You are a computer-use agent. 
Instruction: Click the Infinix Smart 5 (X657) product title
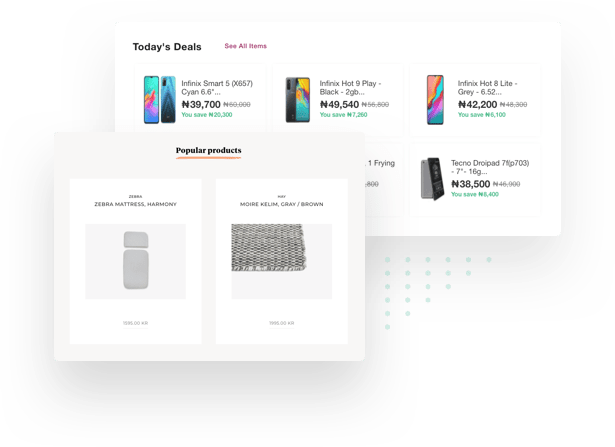[x=214, y=88]
